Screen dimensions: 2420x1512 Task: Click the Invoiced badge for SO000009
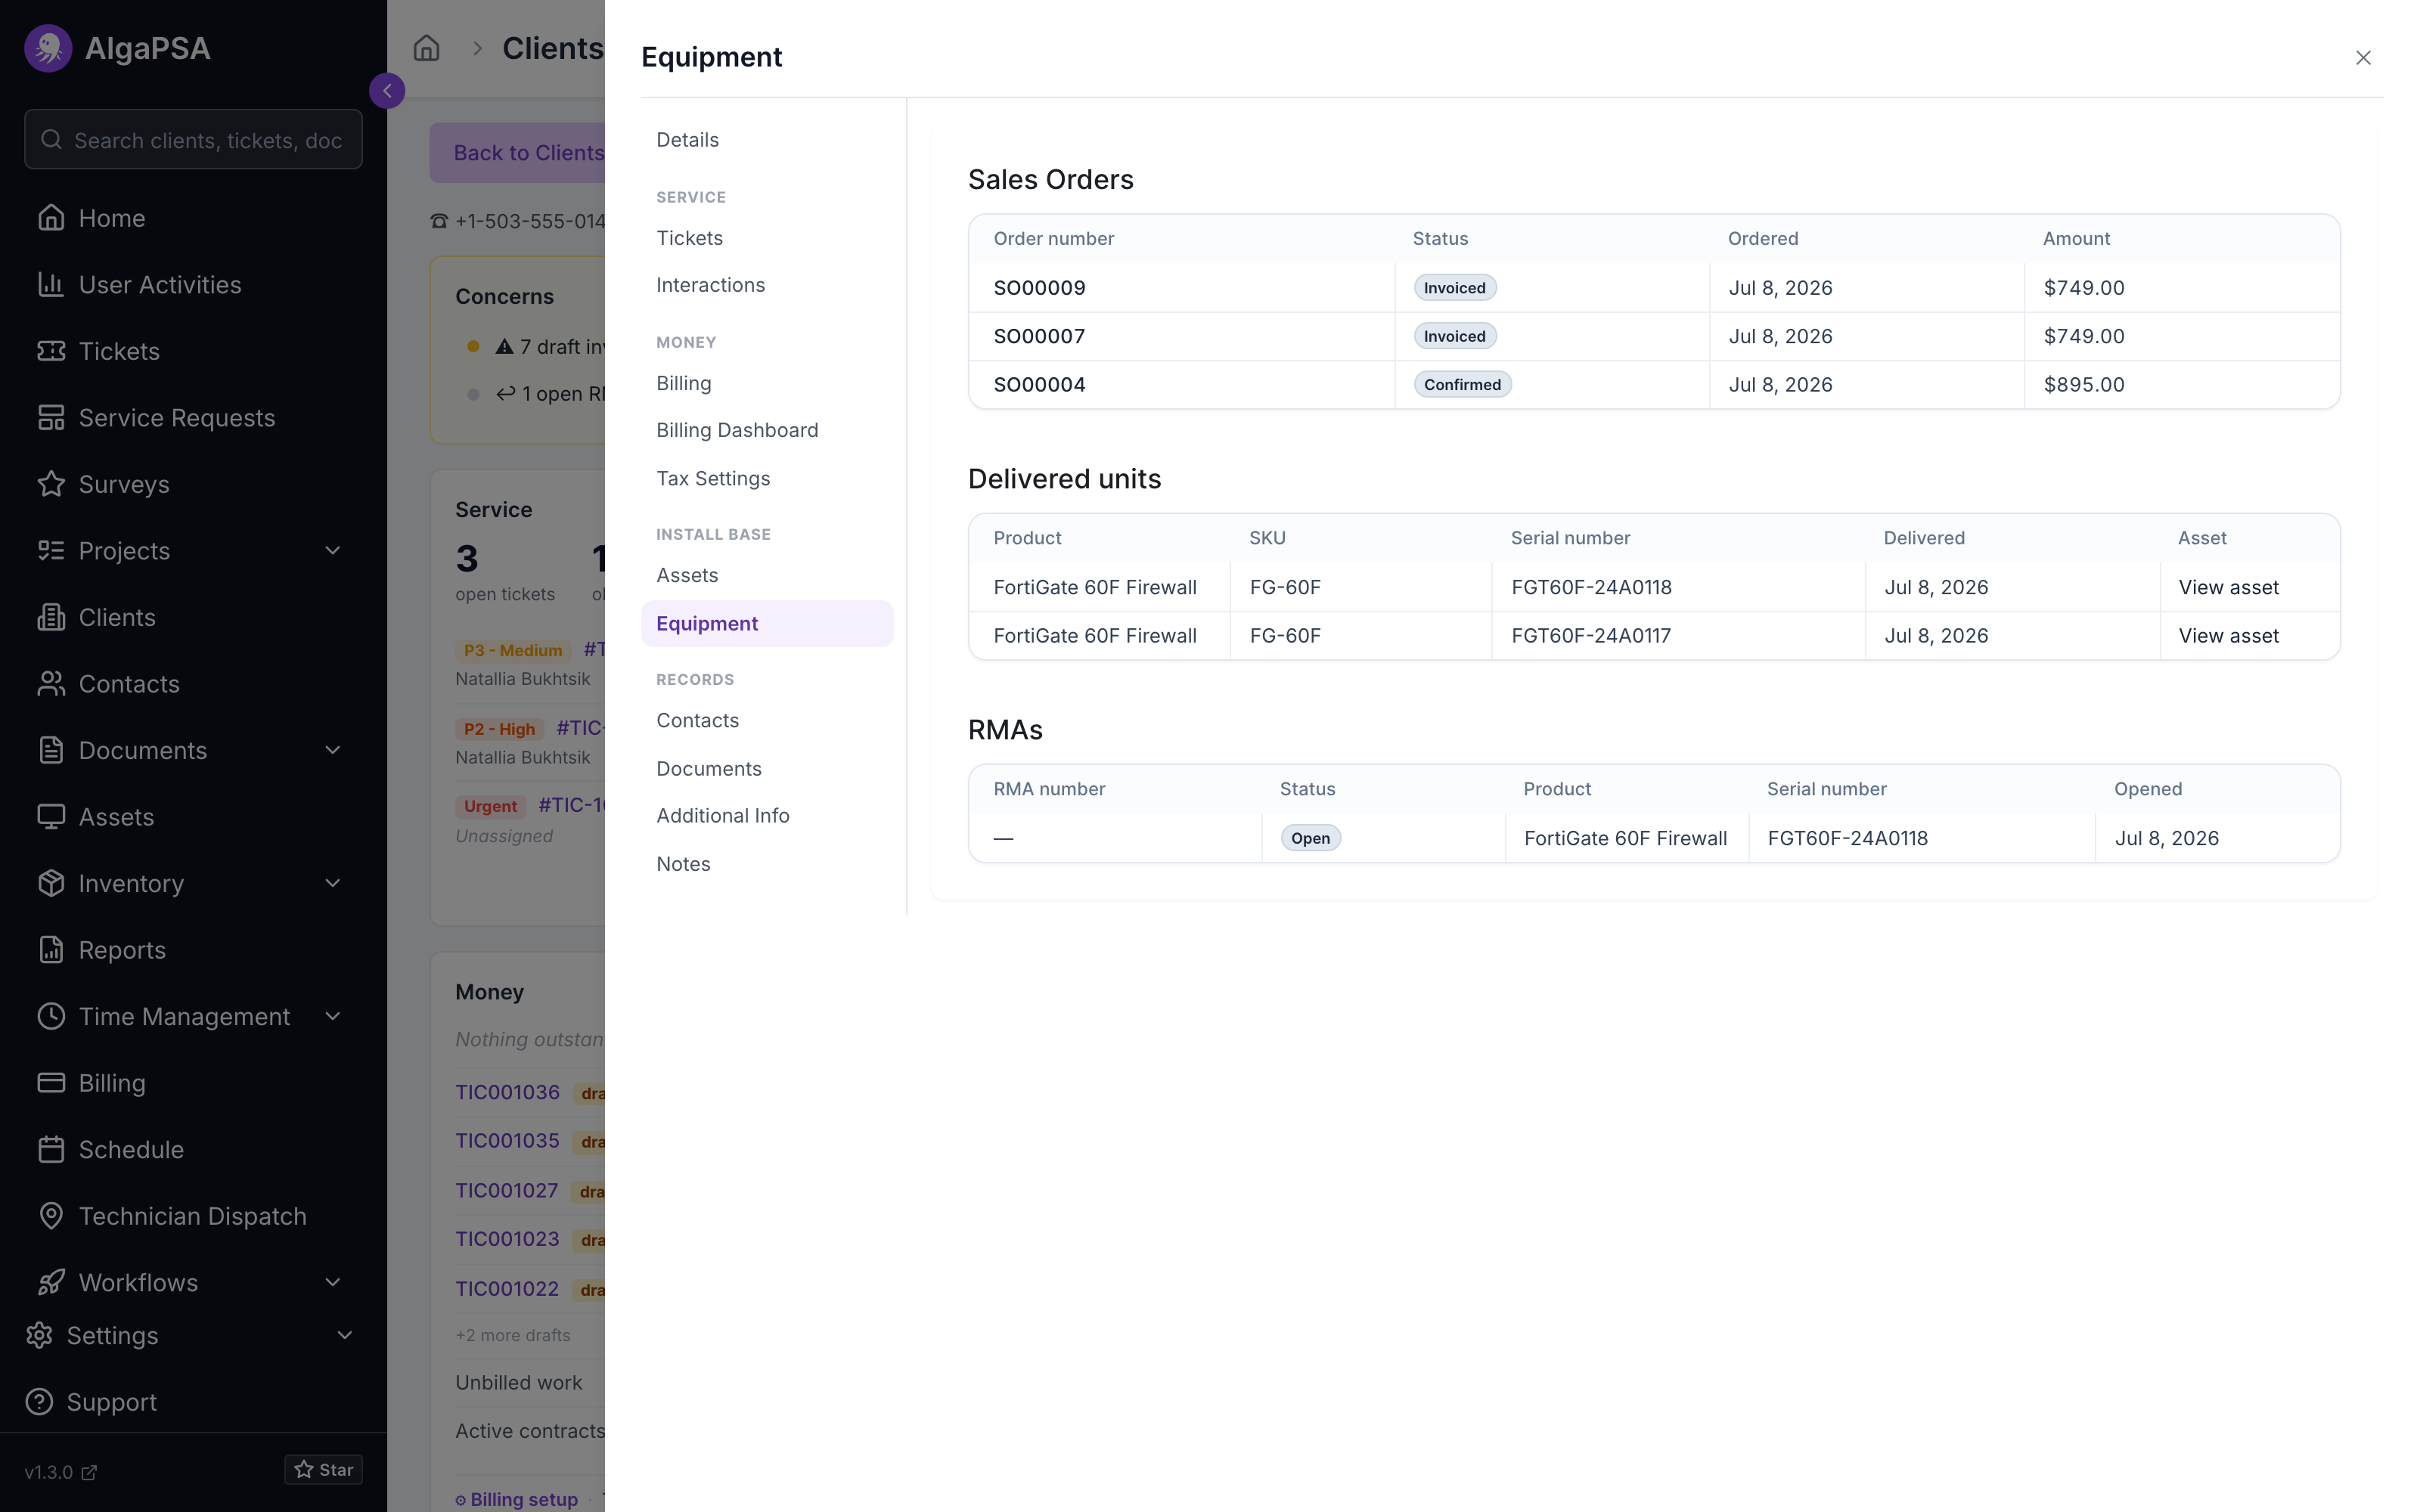[x=1454, y=287]
